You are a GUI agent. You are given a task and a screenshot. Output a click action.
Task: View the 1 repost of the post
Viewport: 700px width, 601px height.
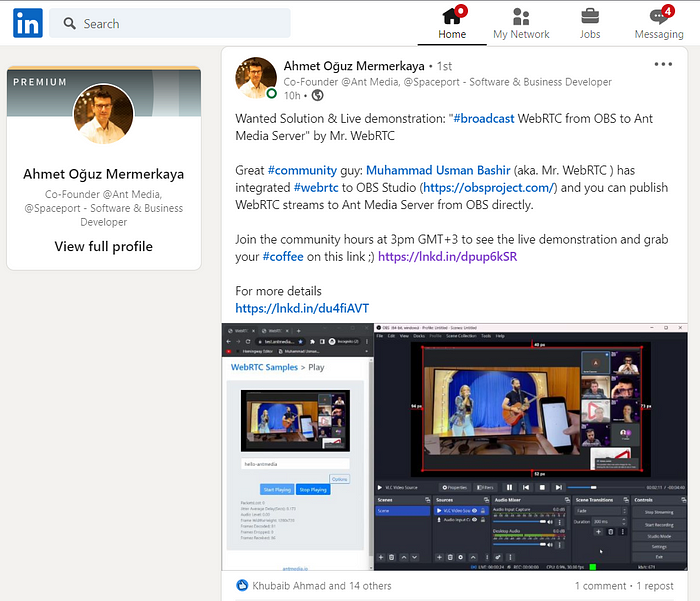654,586
